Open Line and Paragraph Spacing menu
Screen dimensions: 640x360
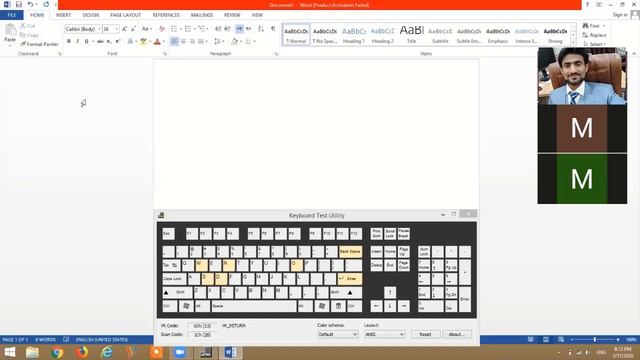click(219, 41)
